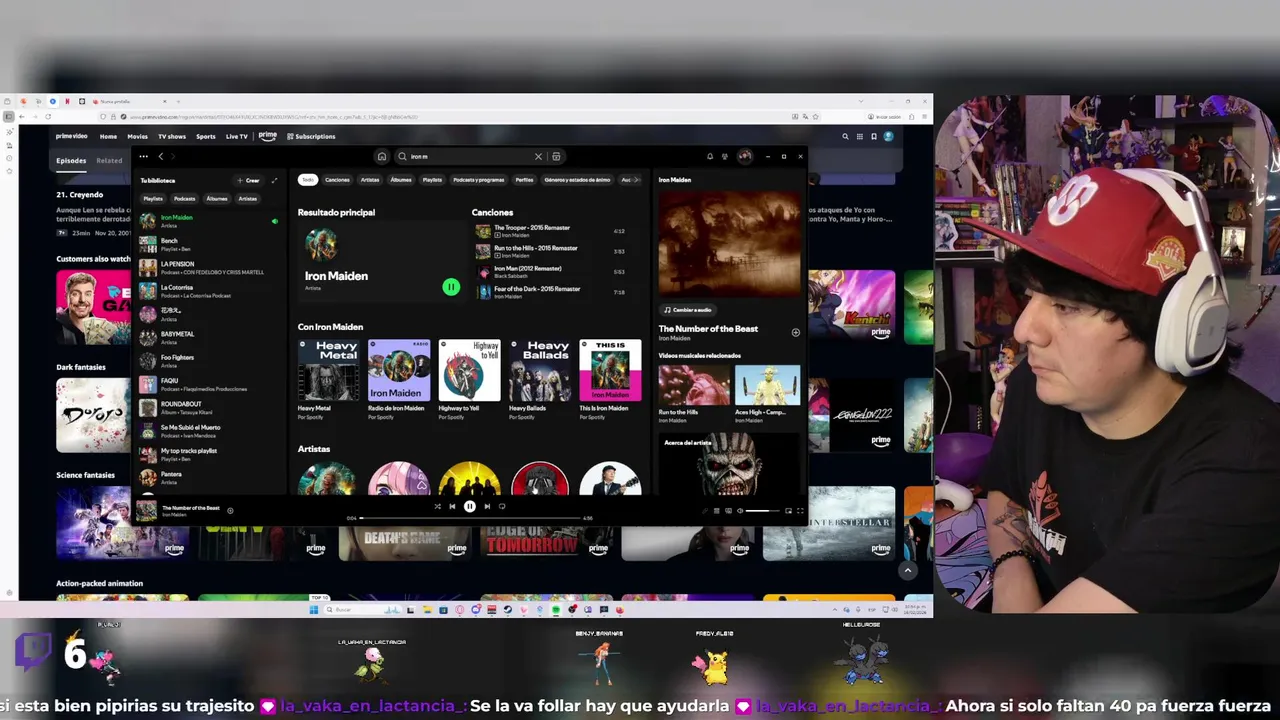The image size is (1280, 720).
Task: Open Movies in Prime Video nav
Action: [137, 136]
